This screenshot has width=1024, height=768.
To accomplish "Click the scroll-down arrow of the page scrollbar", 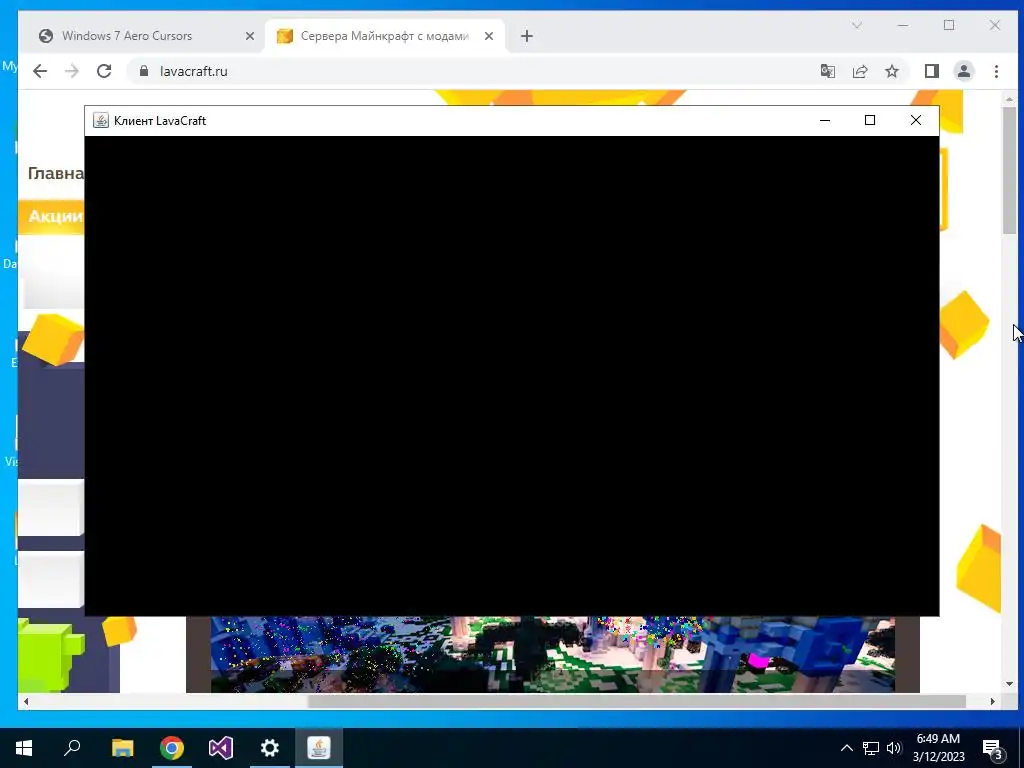I will coord(1010,684).
